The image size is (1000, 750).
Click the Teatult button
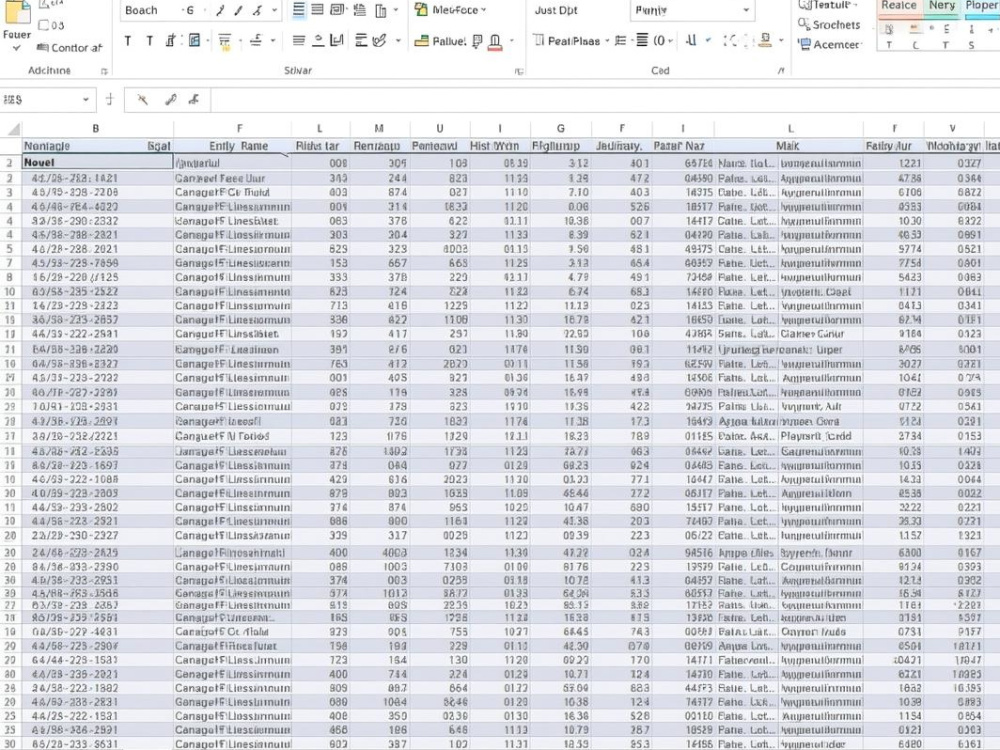tap(828, 5)
